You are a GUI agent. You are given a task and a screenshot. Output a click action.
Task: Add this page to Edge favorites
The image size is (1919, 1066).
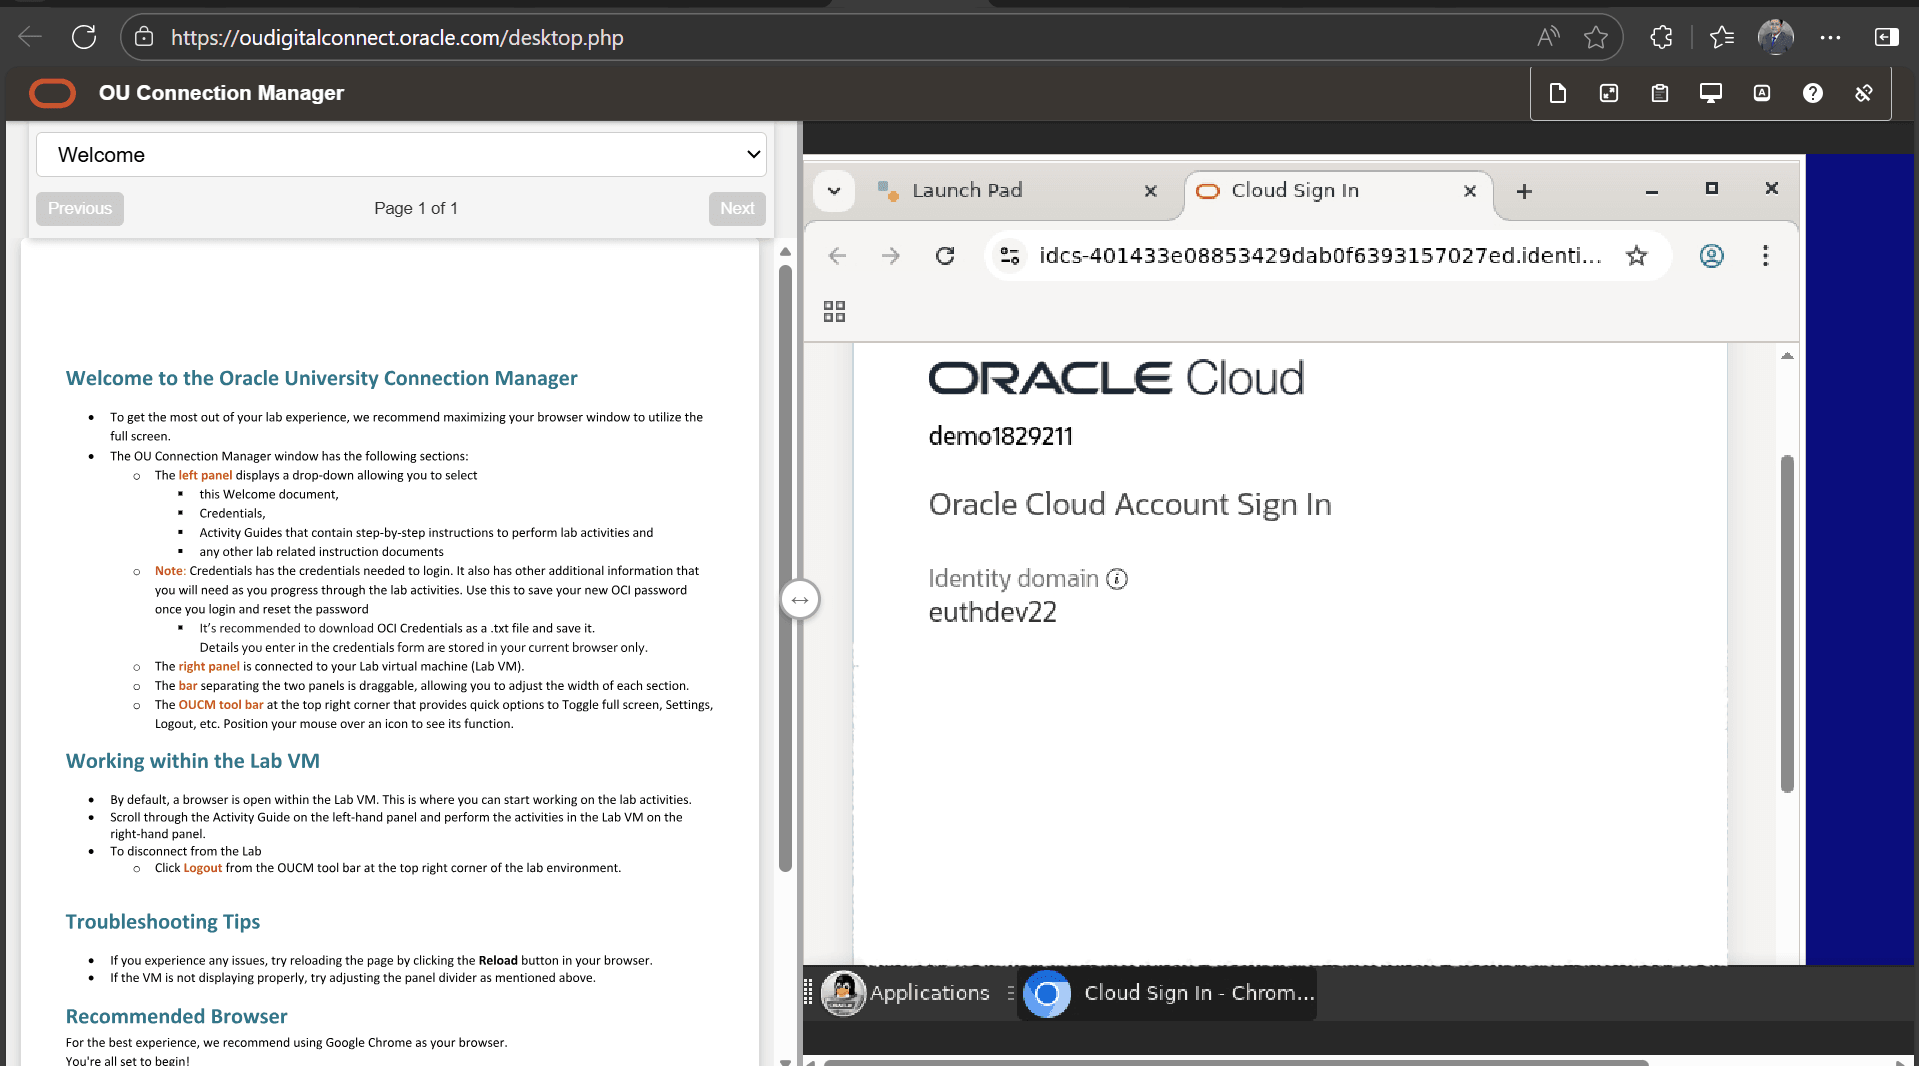click(x=1596, y=37)
